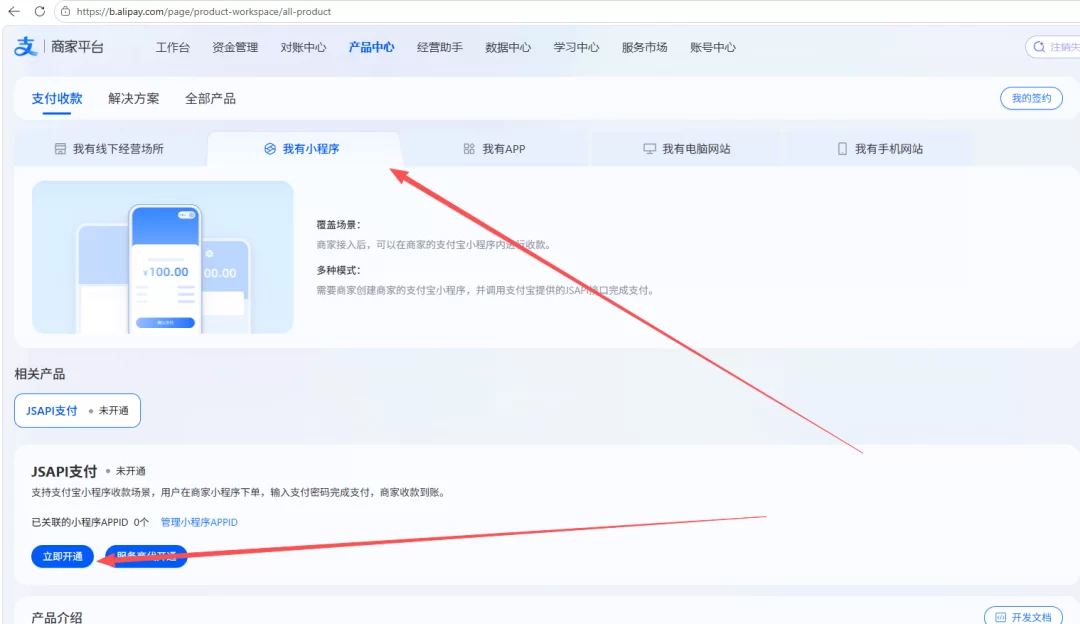Select 我有手机网站 scenario tab

(x=880, y=149)
